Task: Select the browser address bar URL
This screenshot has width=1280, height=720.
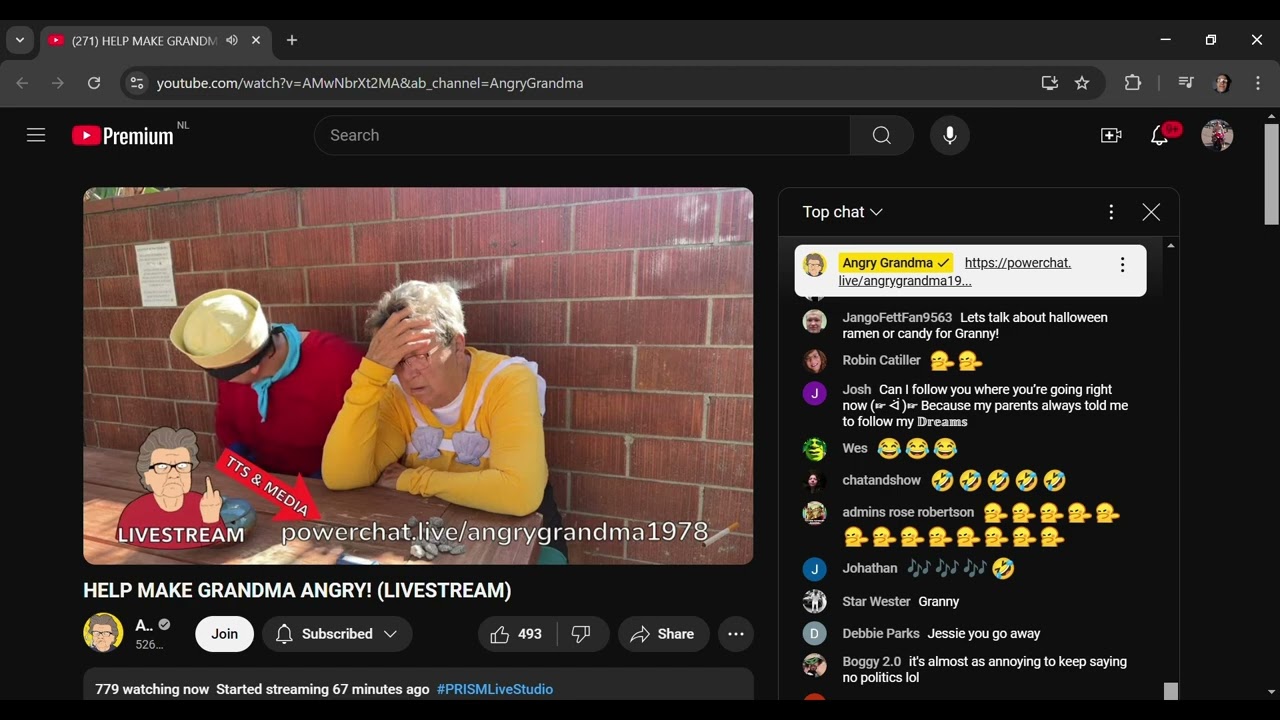Action: (370, 83)
